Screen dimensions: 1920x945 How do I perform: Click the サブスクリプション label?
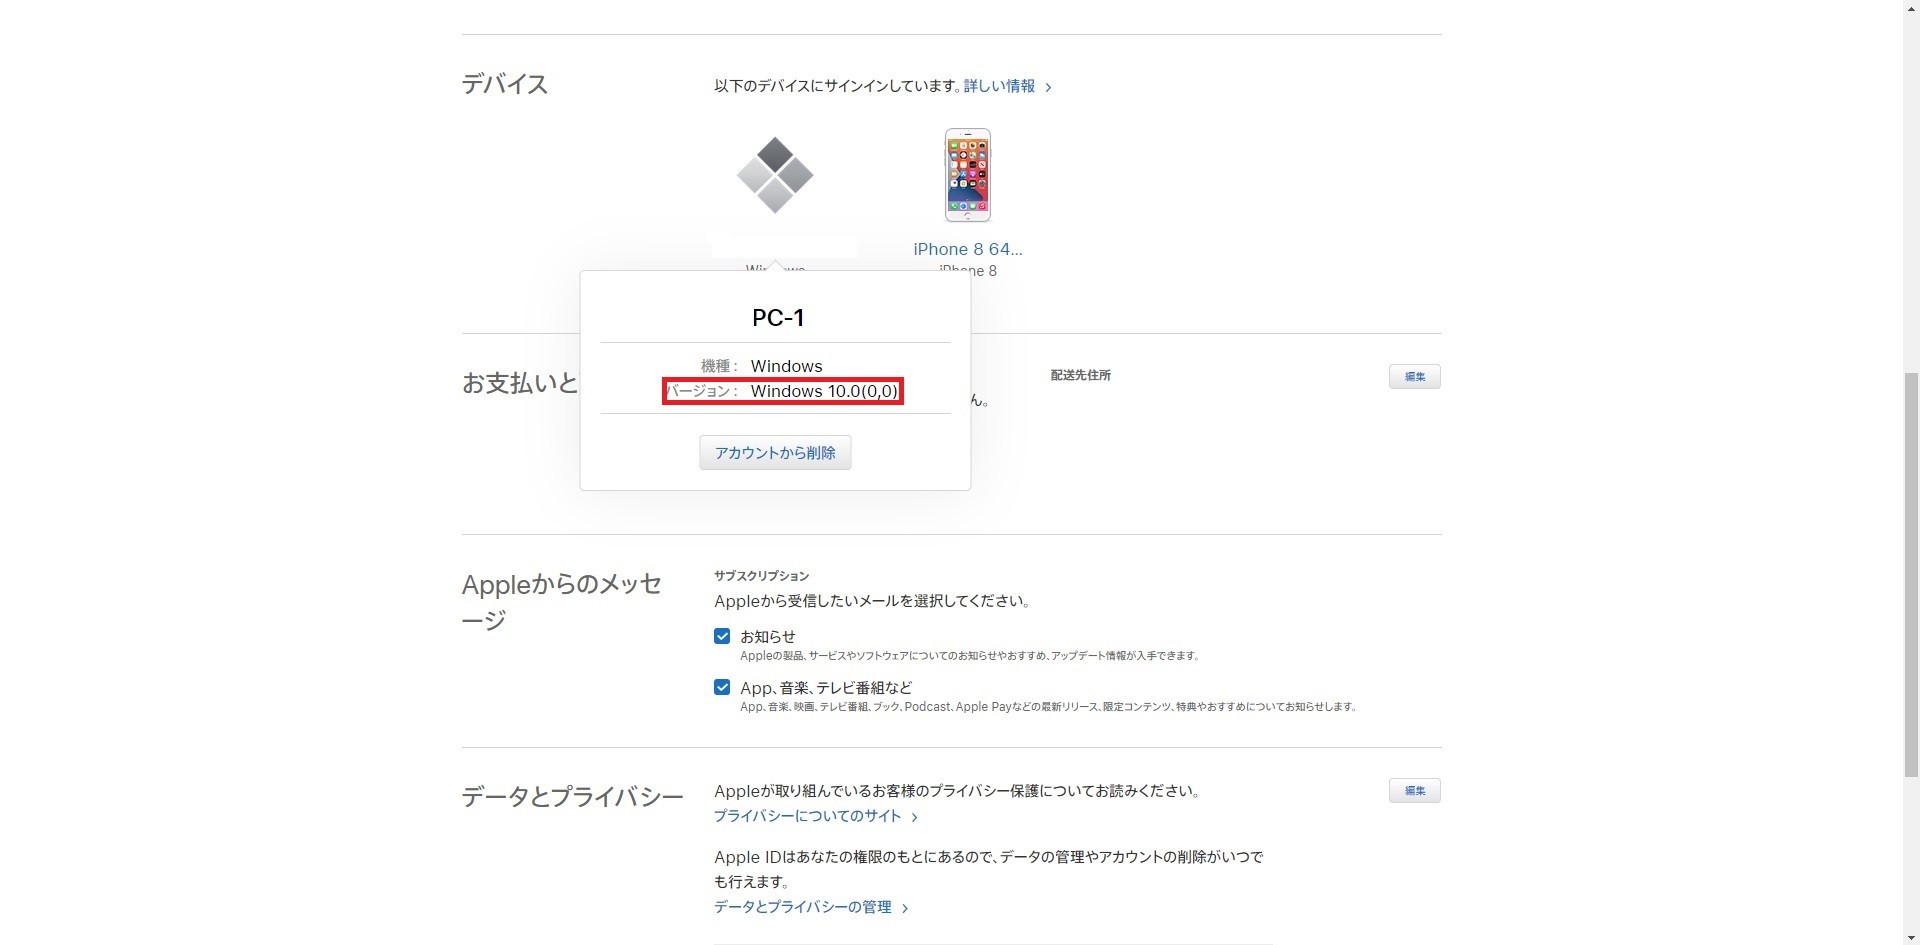[x=762, y=576]
